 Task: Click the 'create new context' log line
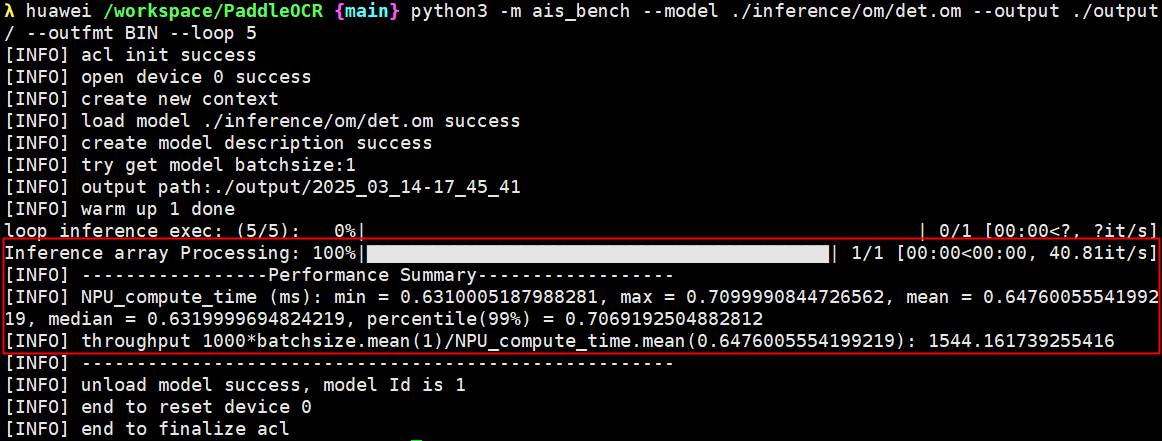point(179,99)
